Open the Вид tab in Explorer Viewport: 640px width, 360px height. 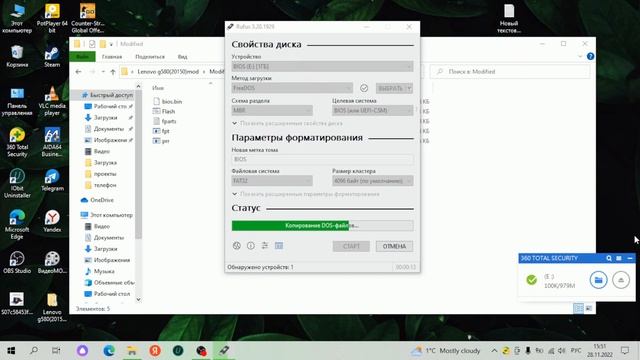tap(182, 57)
